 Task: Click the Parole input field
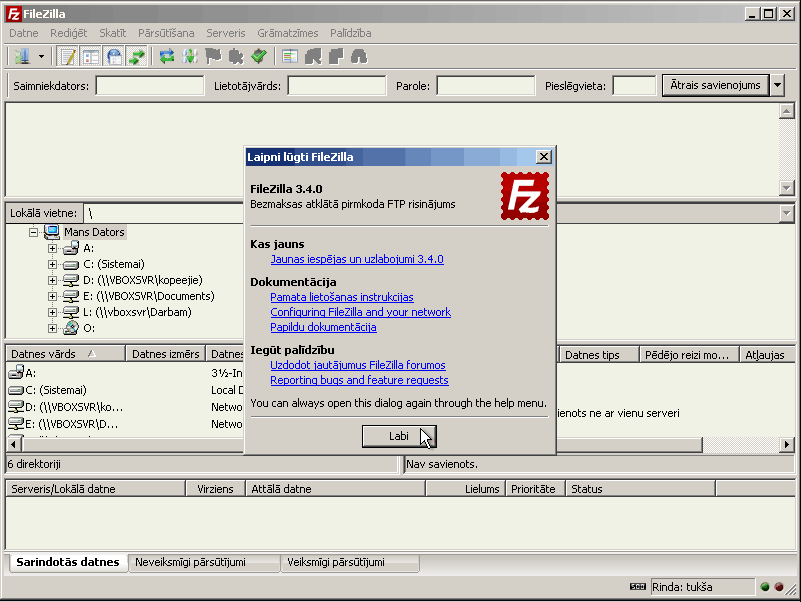pos(486,85)
